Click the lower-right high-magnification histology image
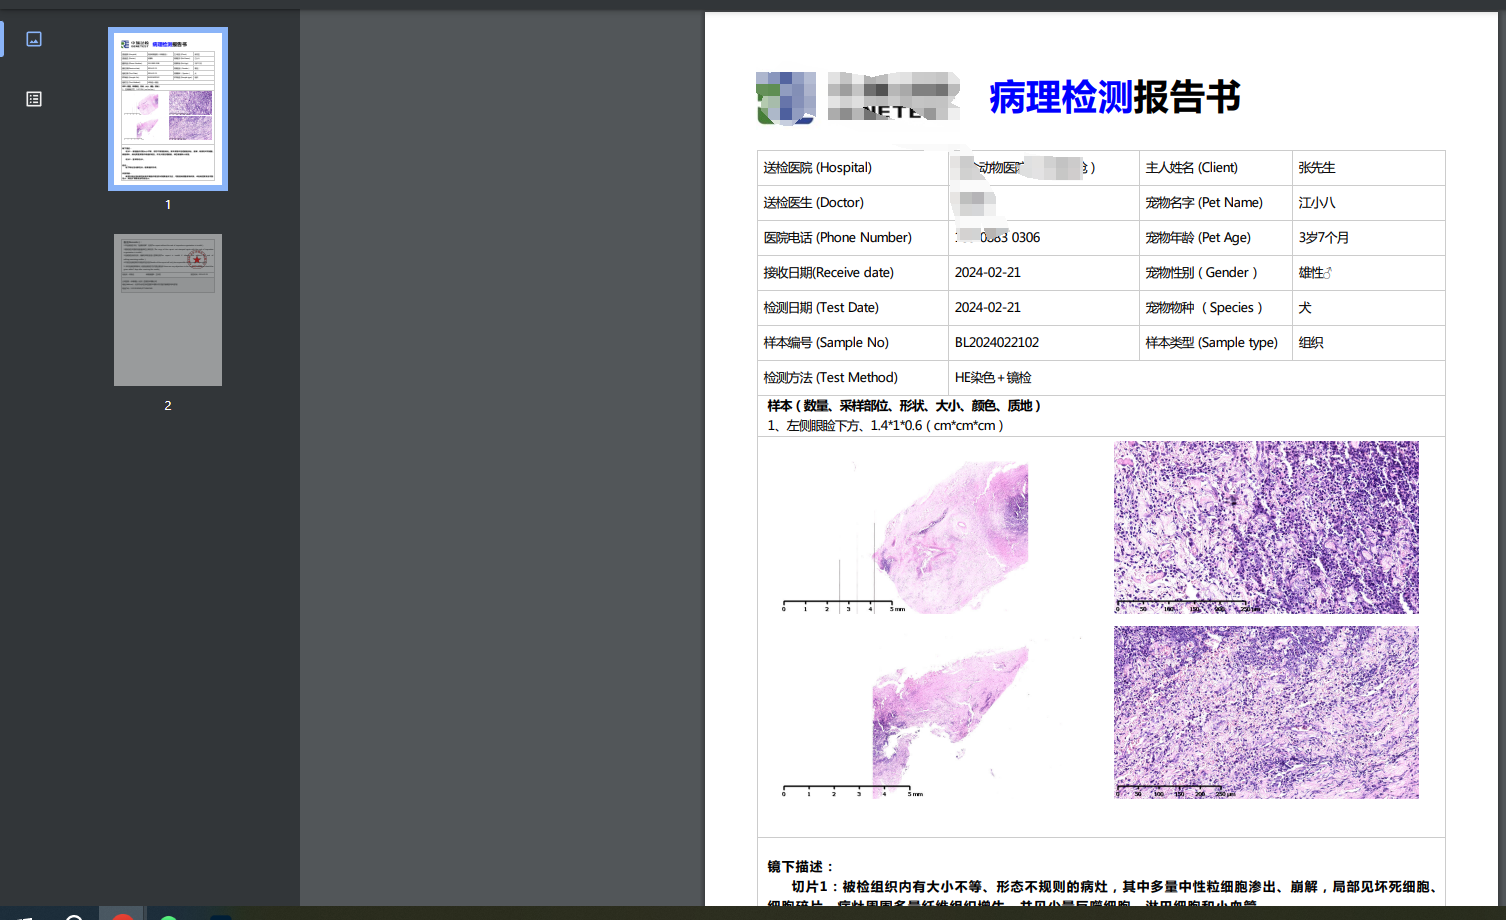 (x=1266, y=712)
